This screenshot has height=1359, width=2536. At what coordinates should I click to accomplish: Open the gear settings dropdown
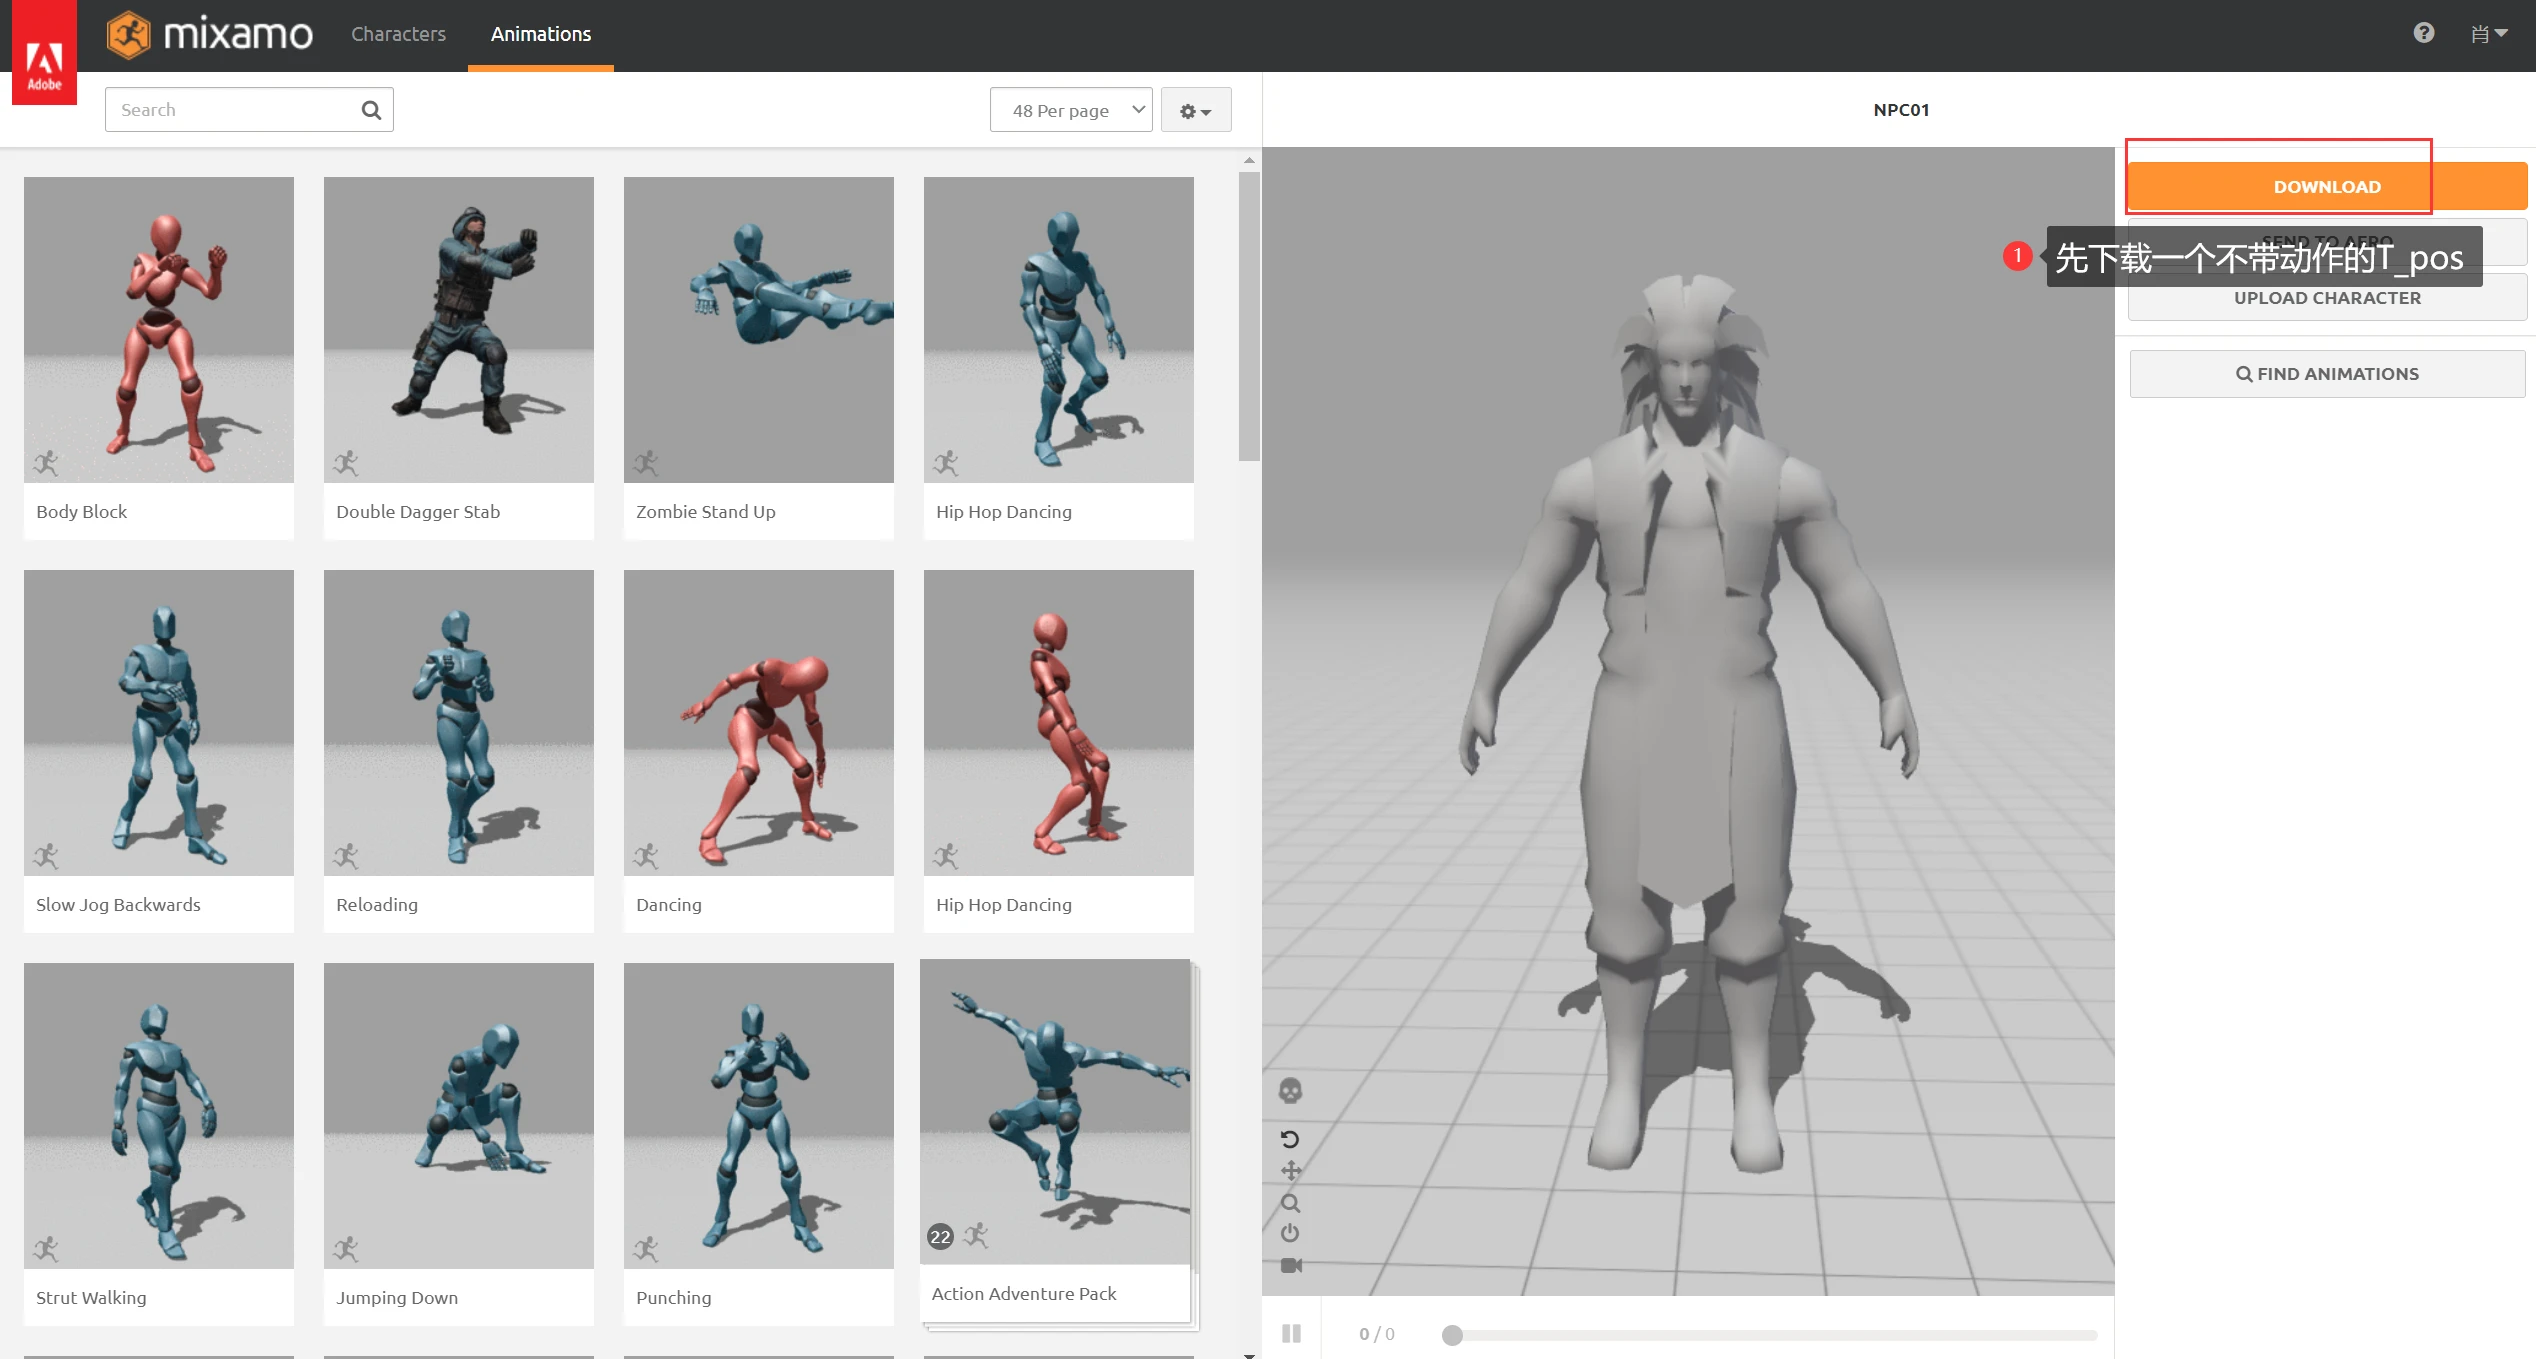[1195, 111]
